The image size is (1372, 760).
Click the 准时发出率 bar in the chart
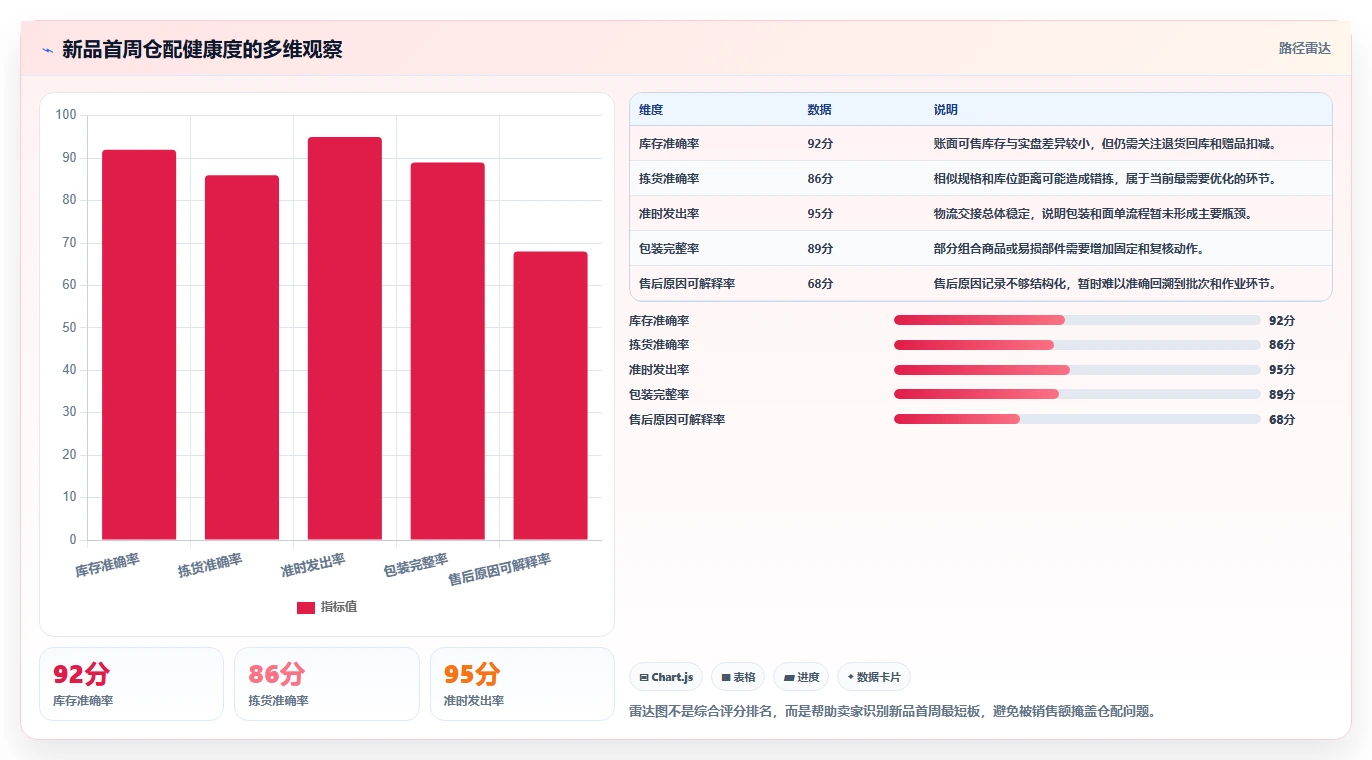pyautogui.click(x=345, y=339)
